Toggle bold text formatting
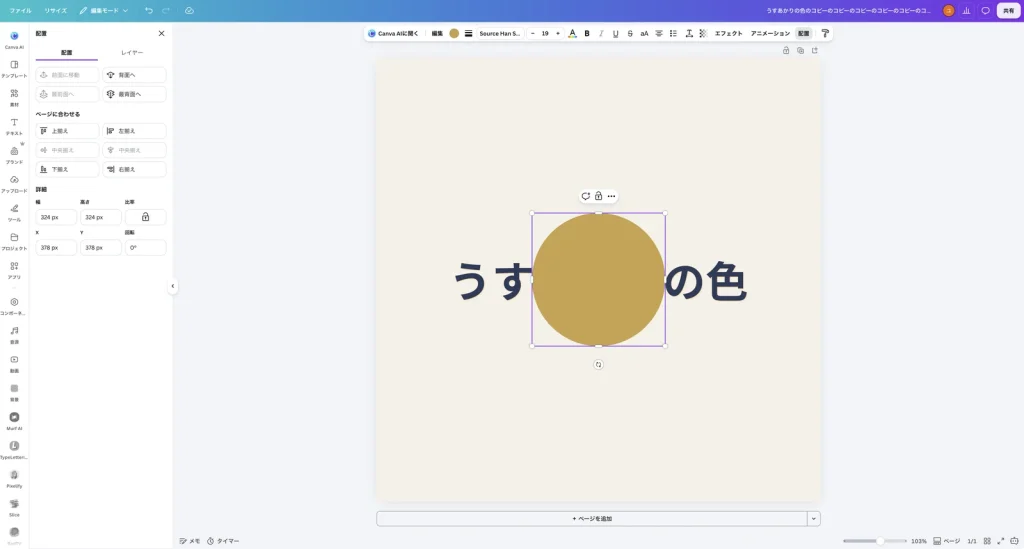The height and width of the screenshot is (549, 1024). (x=586, y=33)
